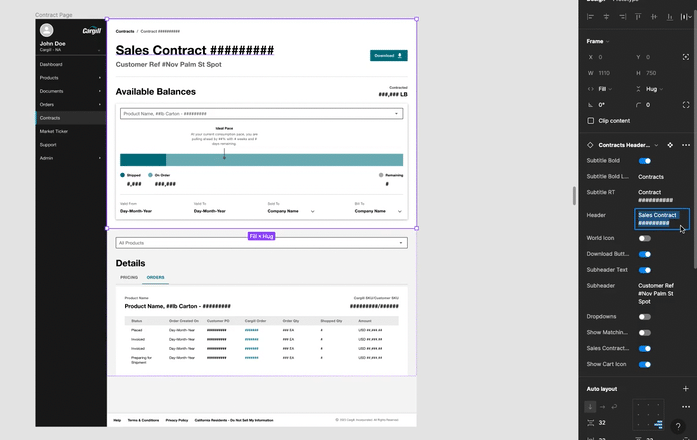
Task: Align horizontal centers icon
Action: 606,17
